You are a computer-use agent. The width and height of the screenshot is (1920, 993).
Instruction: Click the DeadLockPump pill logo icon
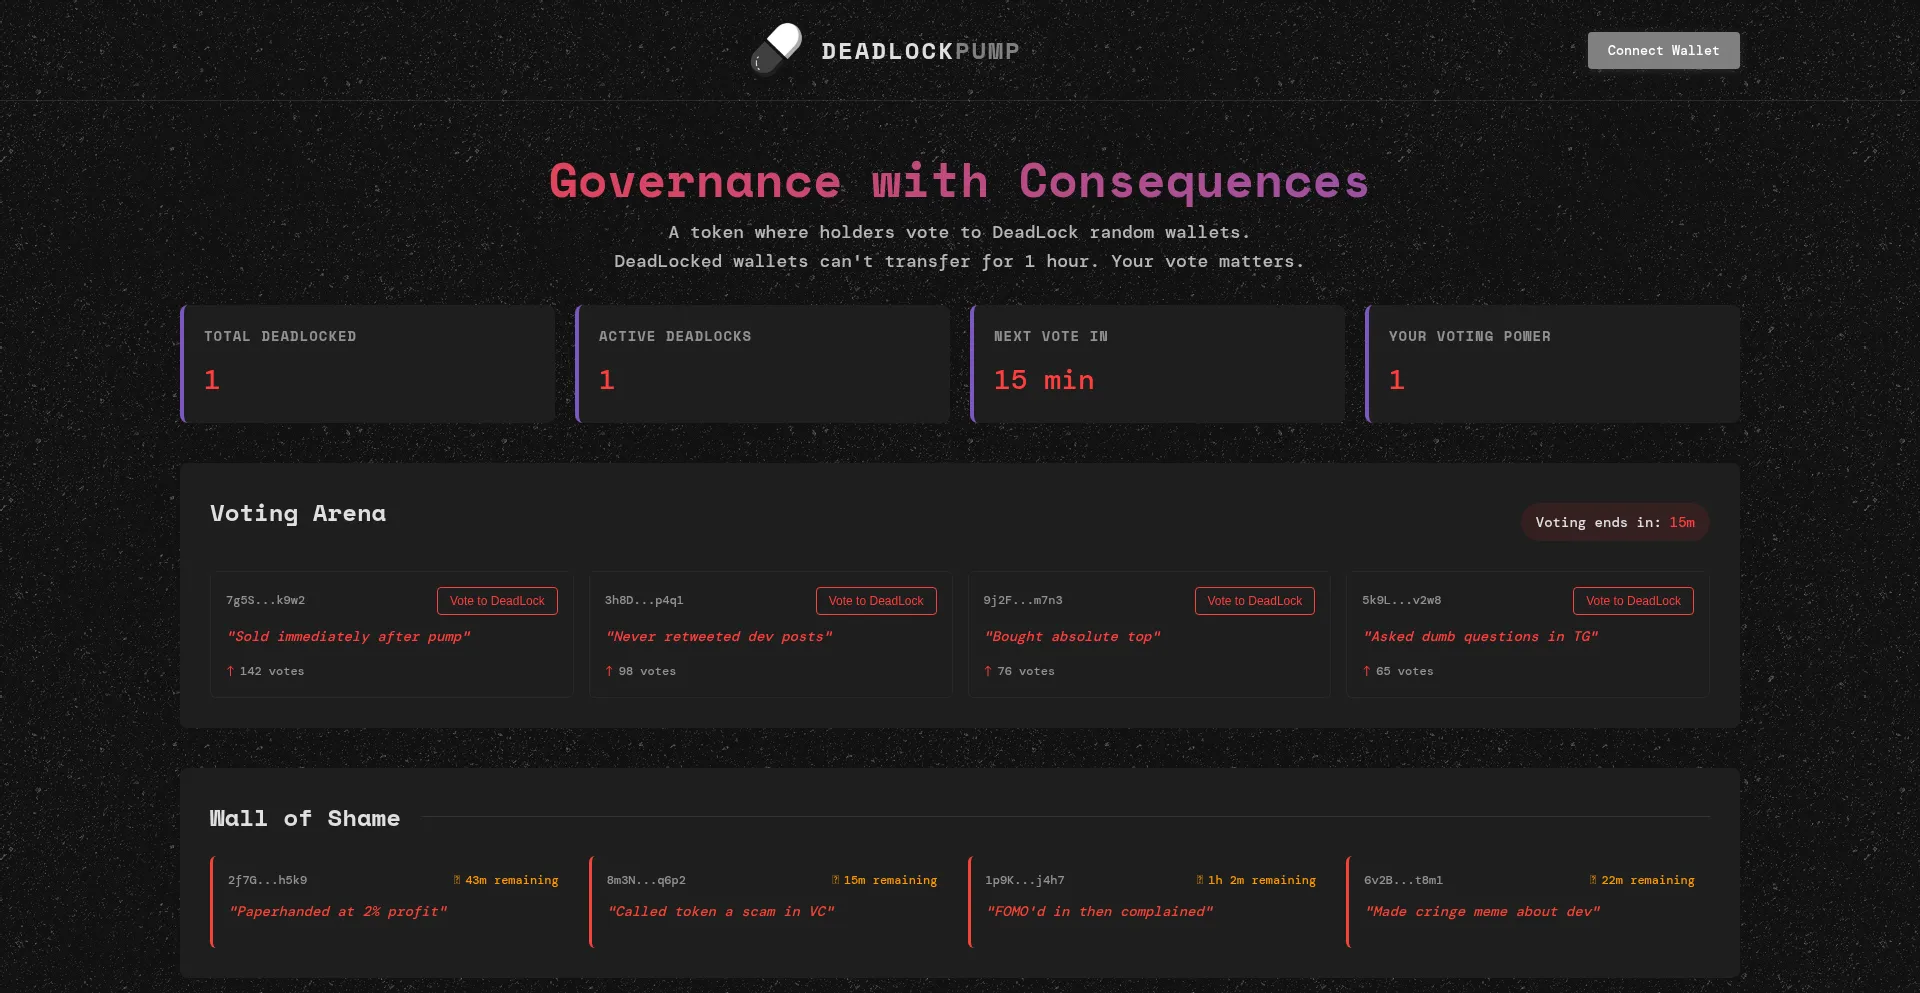coord(777,50)
